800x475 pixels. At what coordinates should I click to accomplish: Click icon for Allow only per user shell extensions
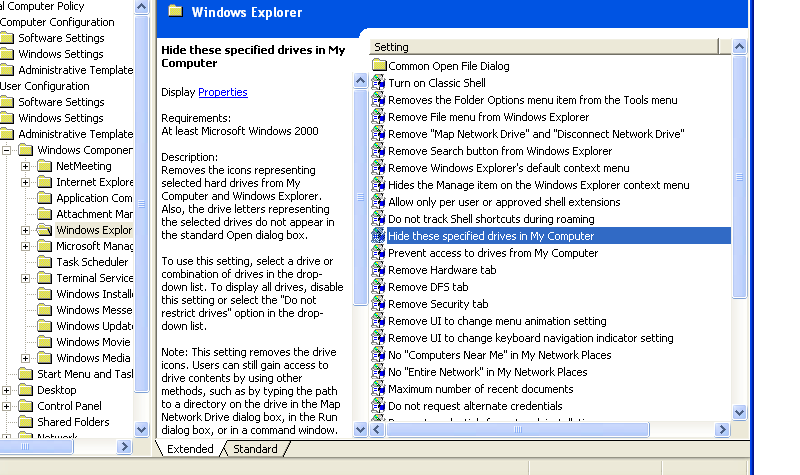(x=378, y=202)
